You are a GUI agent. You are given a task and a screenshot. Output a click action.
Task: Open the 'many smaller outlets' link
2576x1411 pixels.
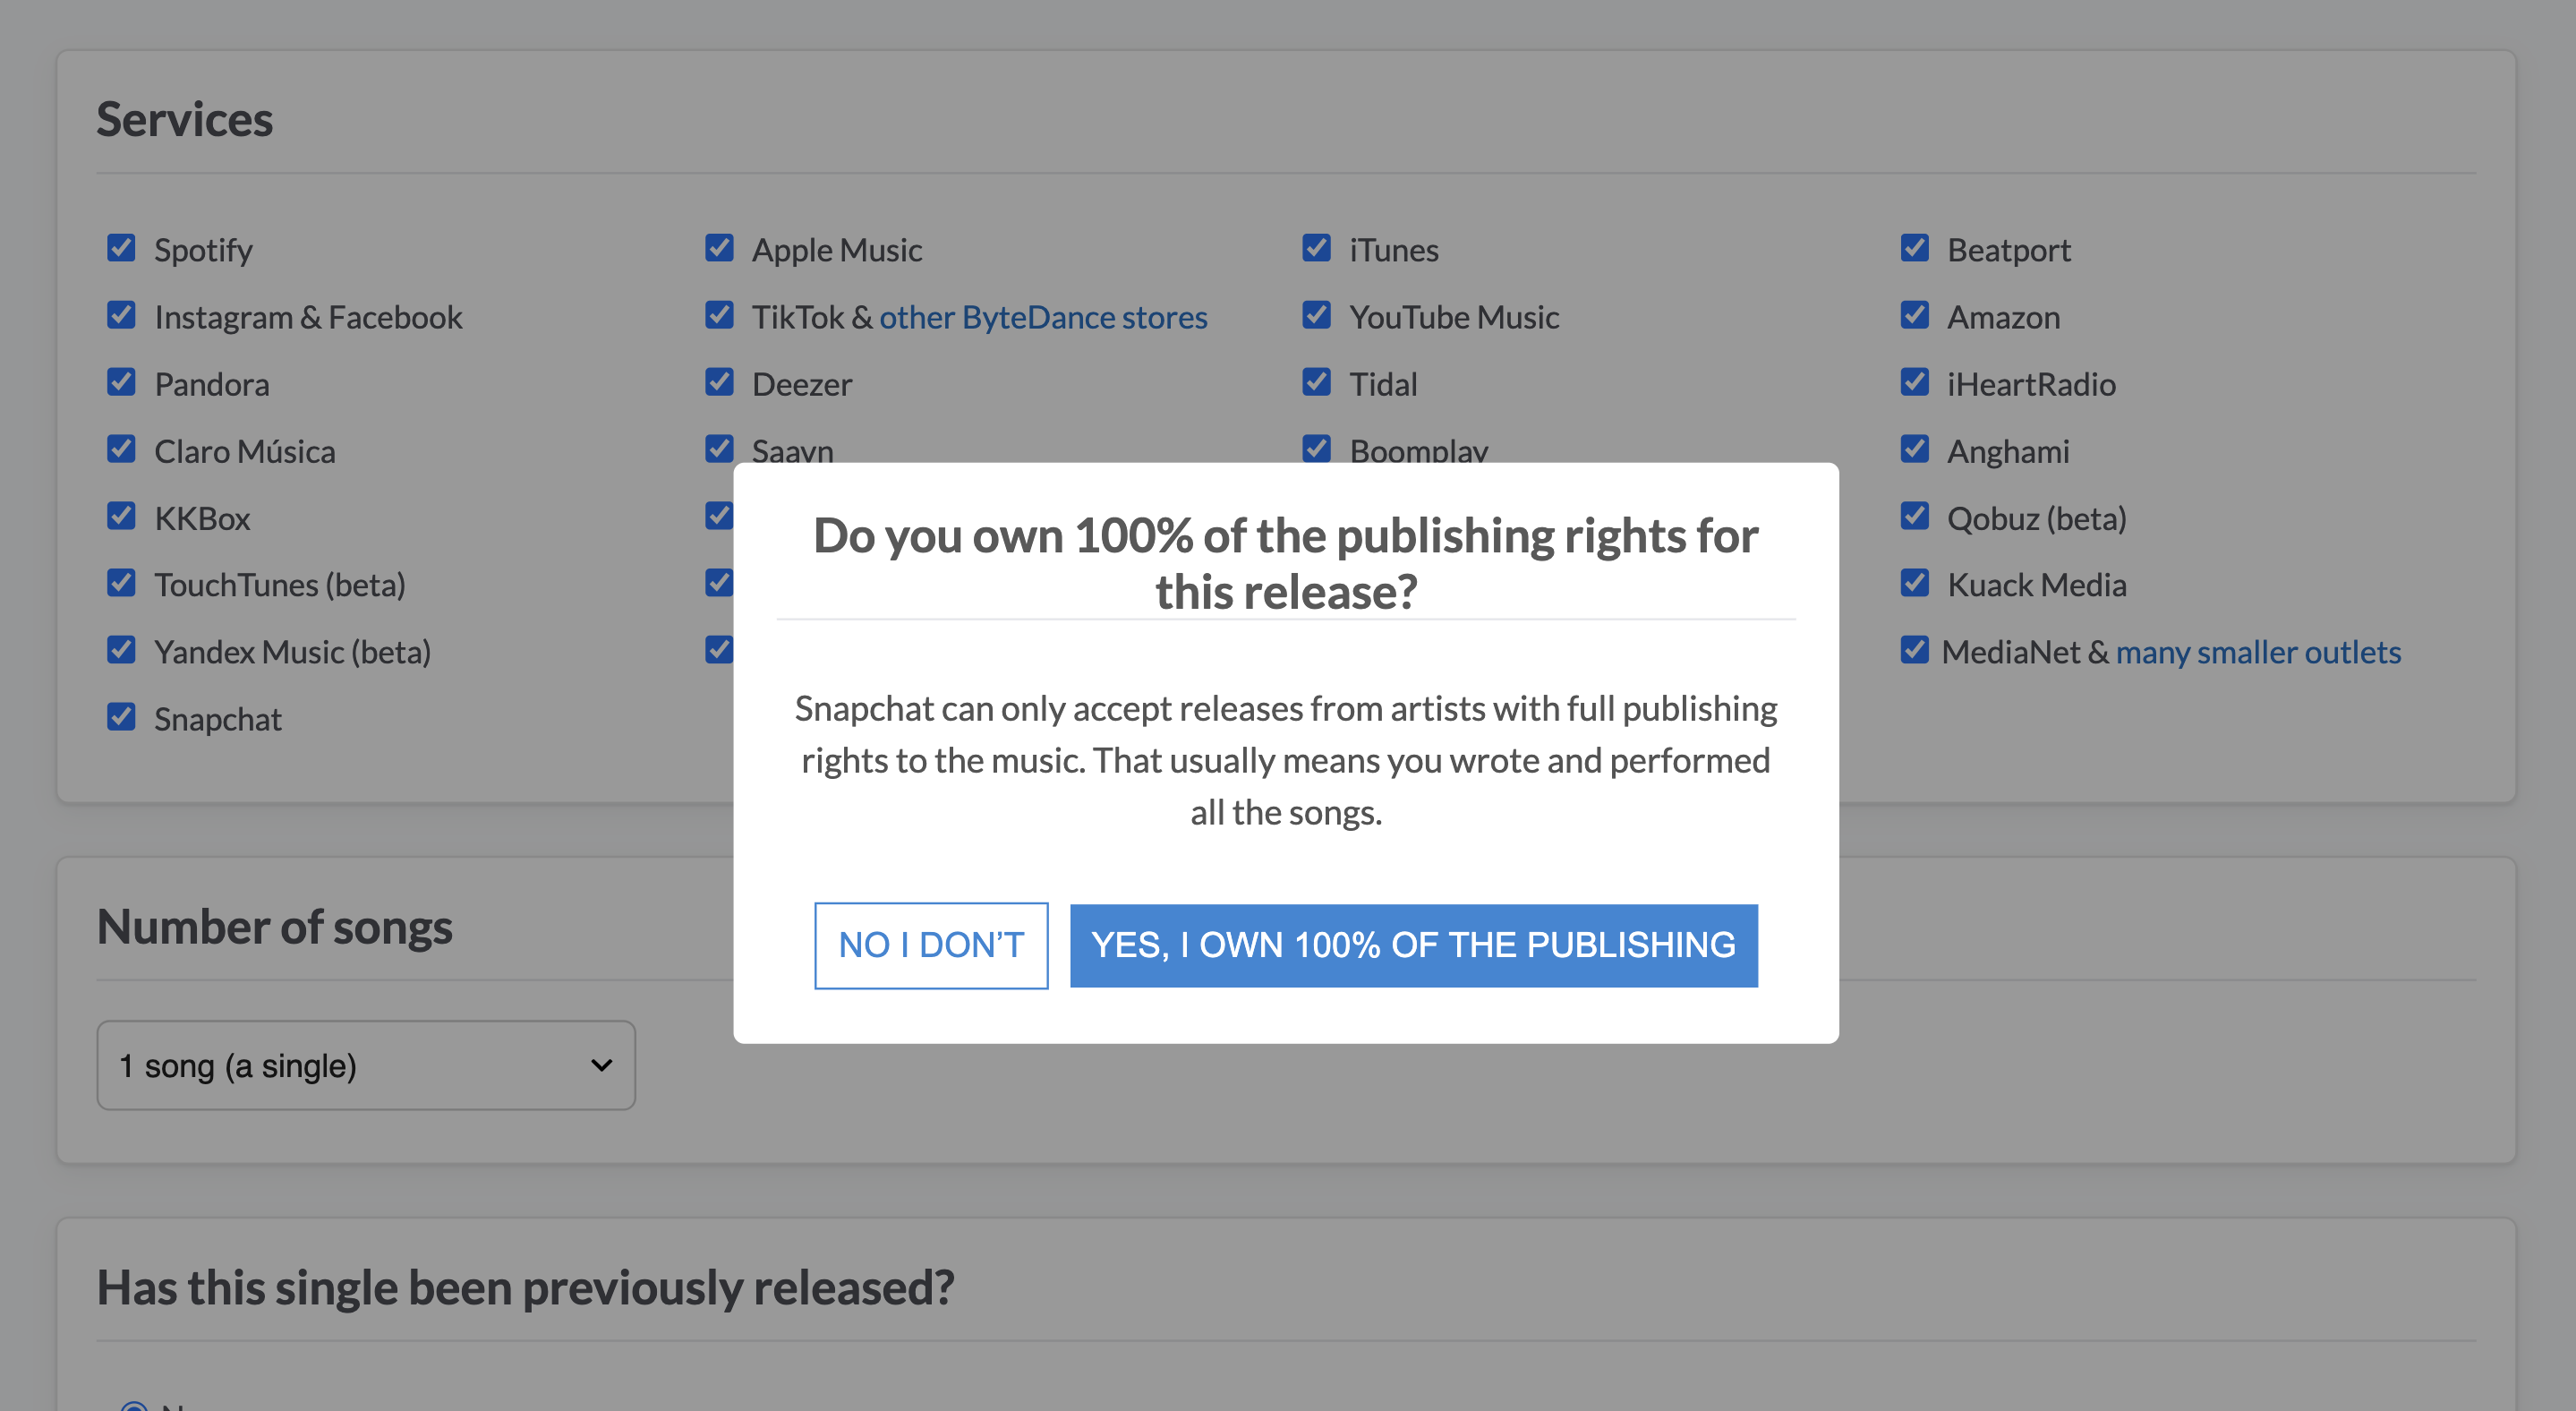(x=2257, y=652)
